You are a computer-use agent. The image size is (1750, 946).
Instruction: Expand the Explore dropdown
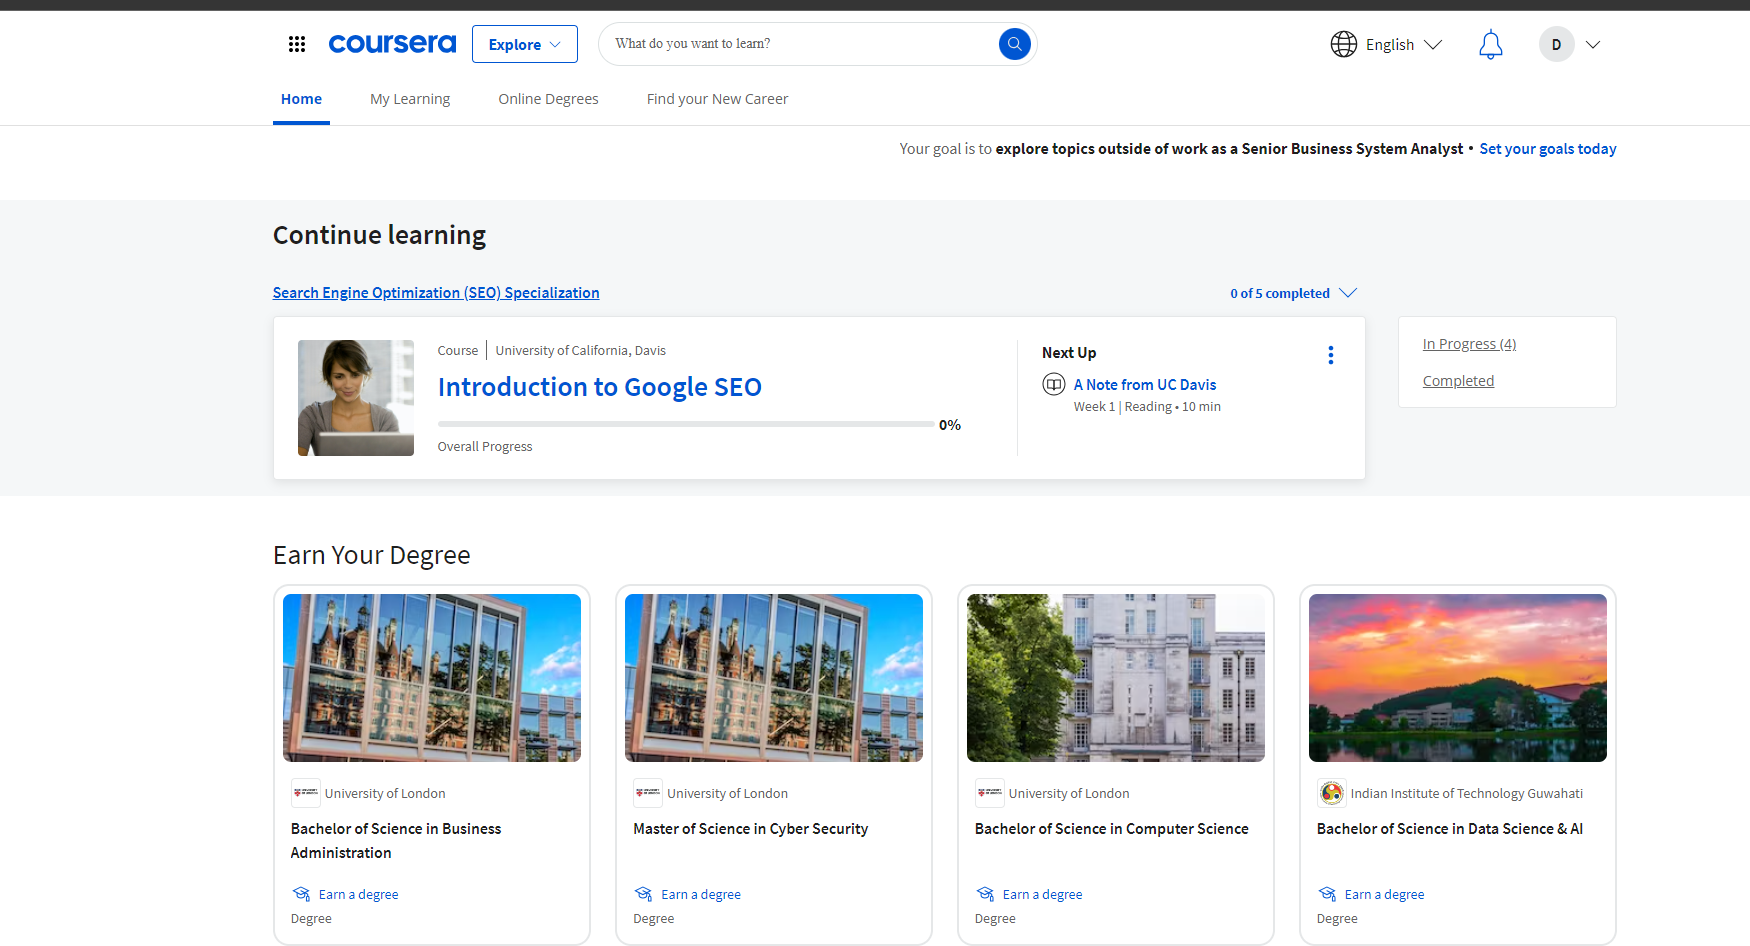(x=524, y=44)
